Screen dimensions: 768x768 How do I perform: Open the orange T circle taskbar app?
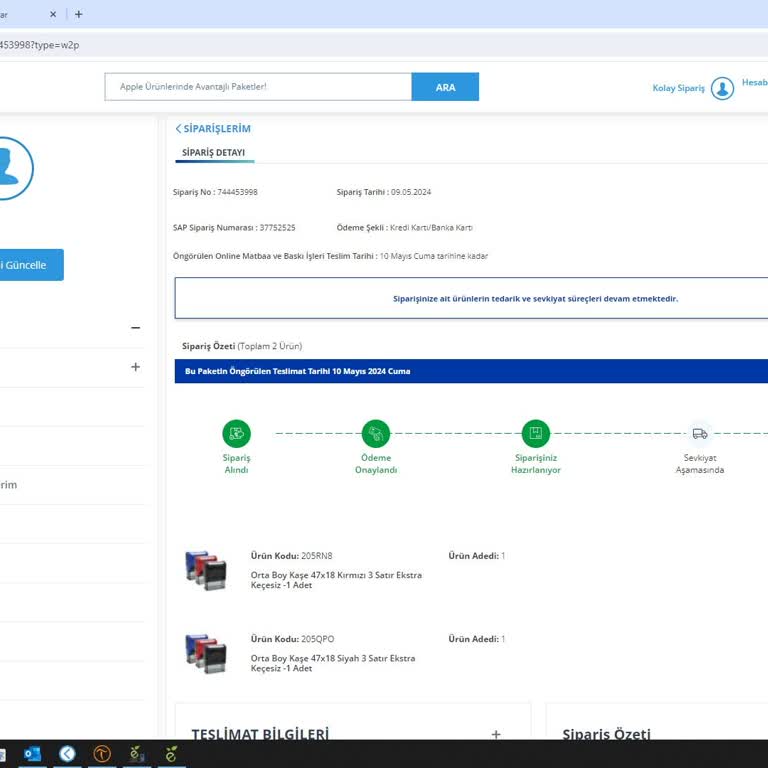point(102,754)
